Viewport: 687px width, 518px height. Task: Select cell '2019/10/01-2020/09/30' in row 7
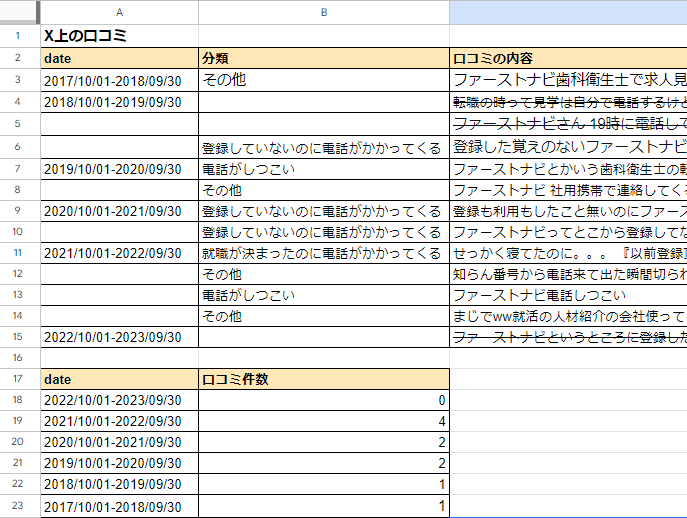pyautogui.click(x=119, y=169)
